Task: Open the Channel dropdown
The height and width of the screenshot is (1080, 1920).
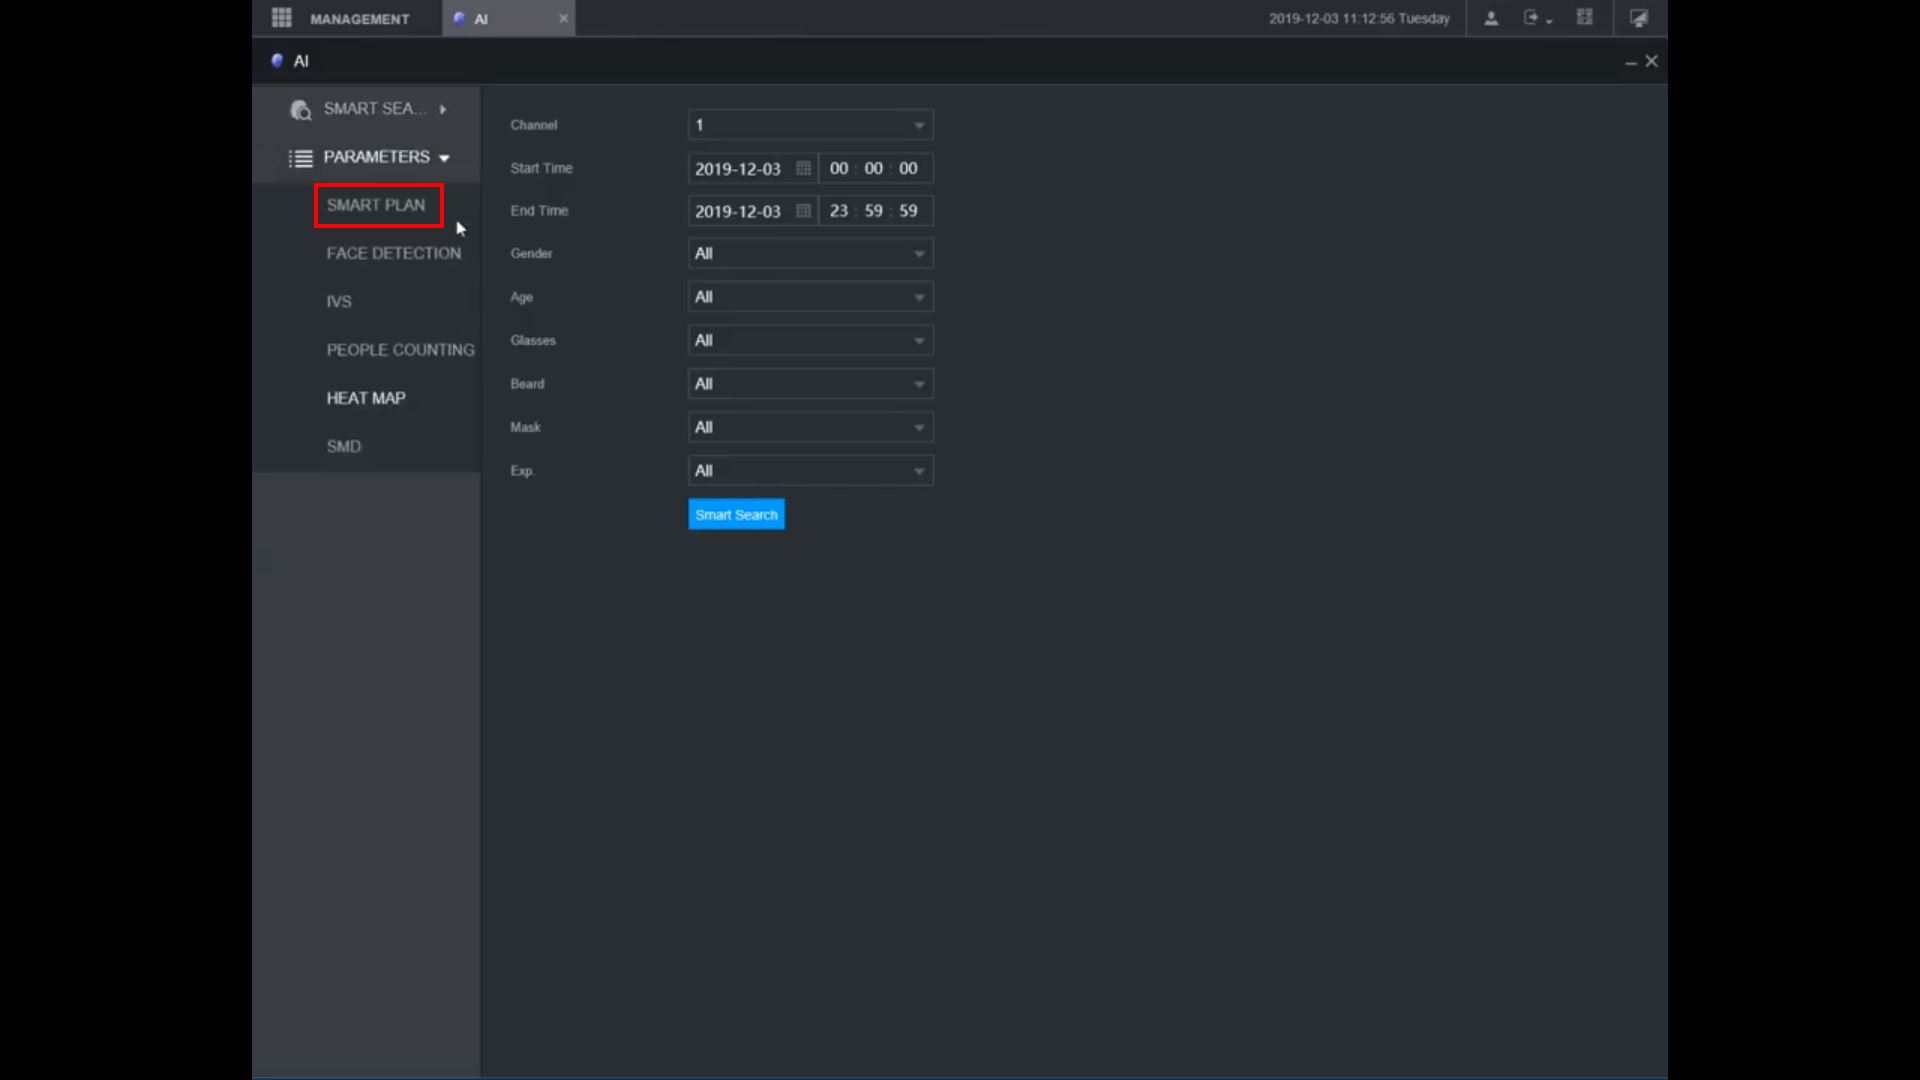Action: (x=810, y=125)
